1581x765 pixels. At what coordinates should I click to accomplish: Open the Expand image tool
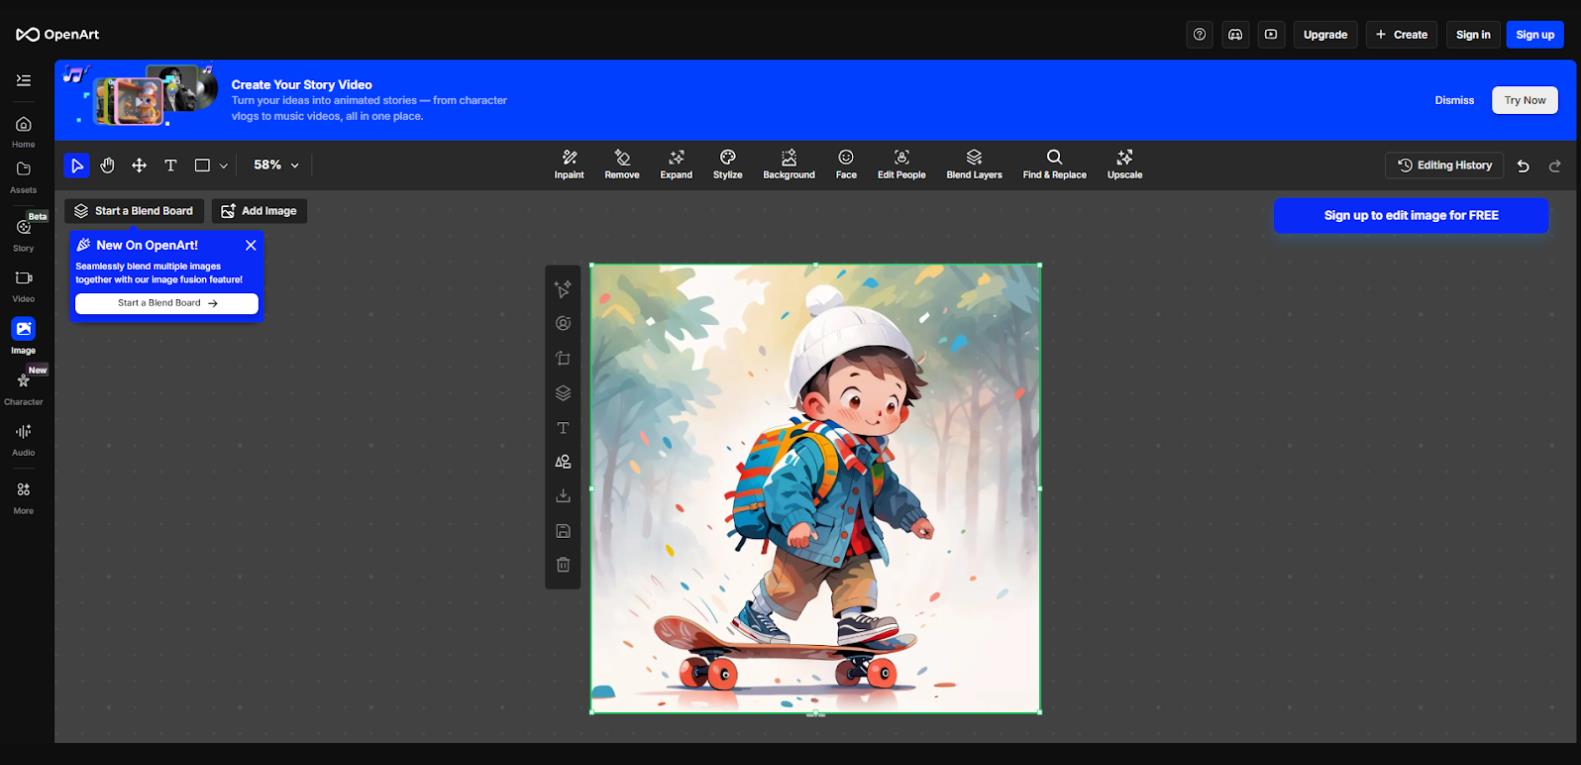(676, 165)
